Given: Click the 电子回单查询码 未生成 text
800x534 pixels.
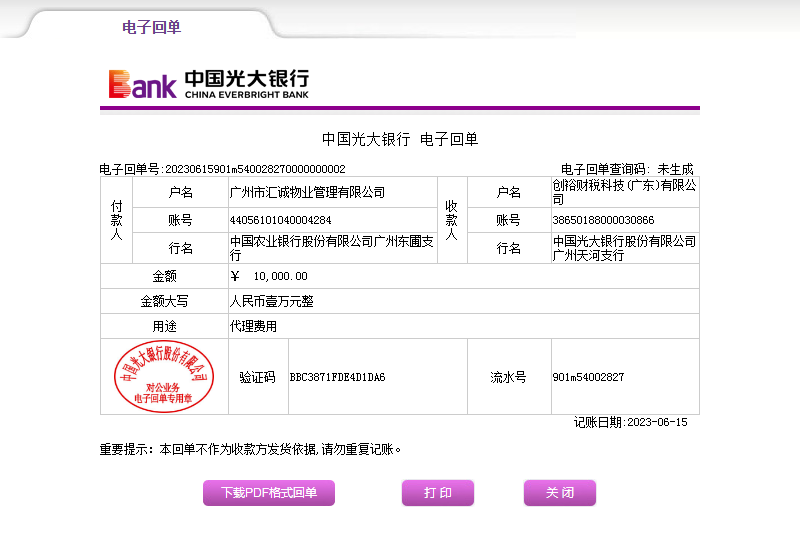Looking at the screenshot, I should tap(627, 169).
